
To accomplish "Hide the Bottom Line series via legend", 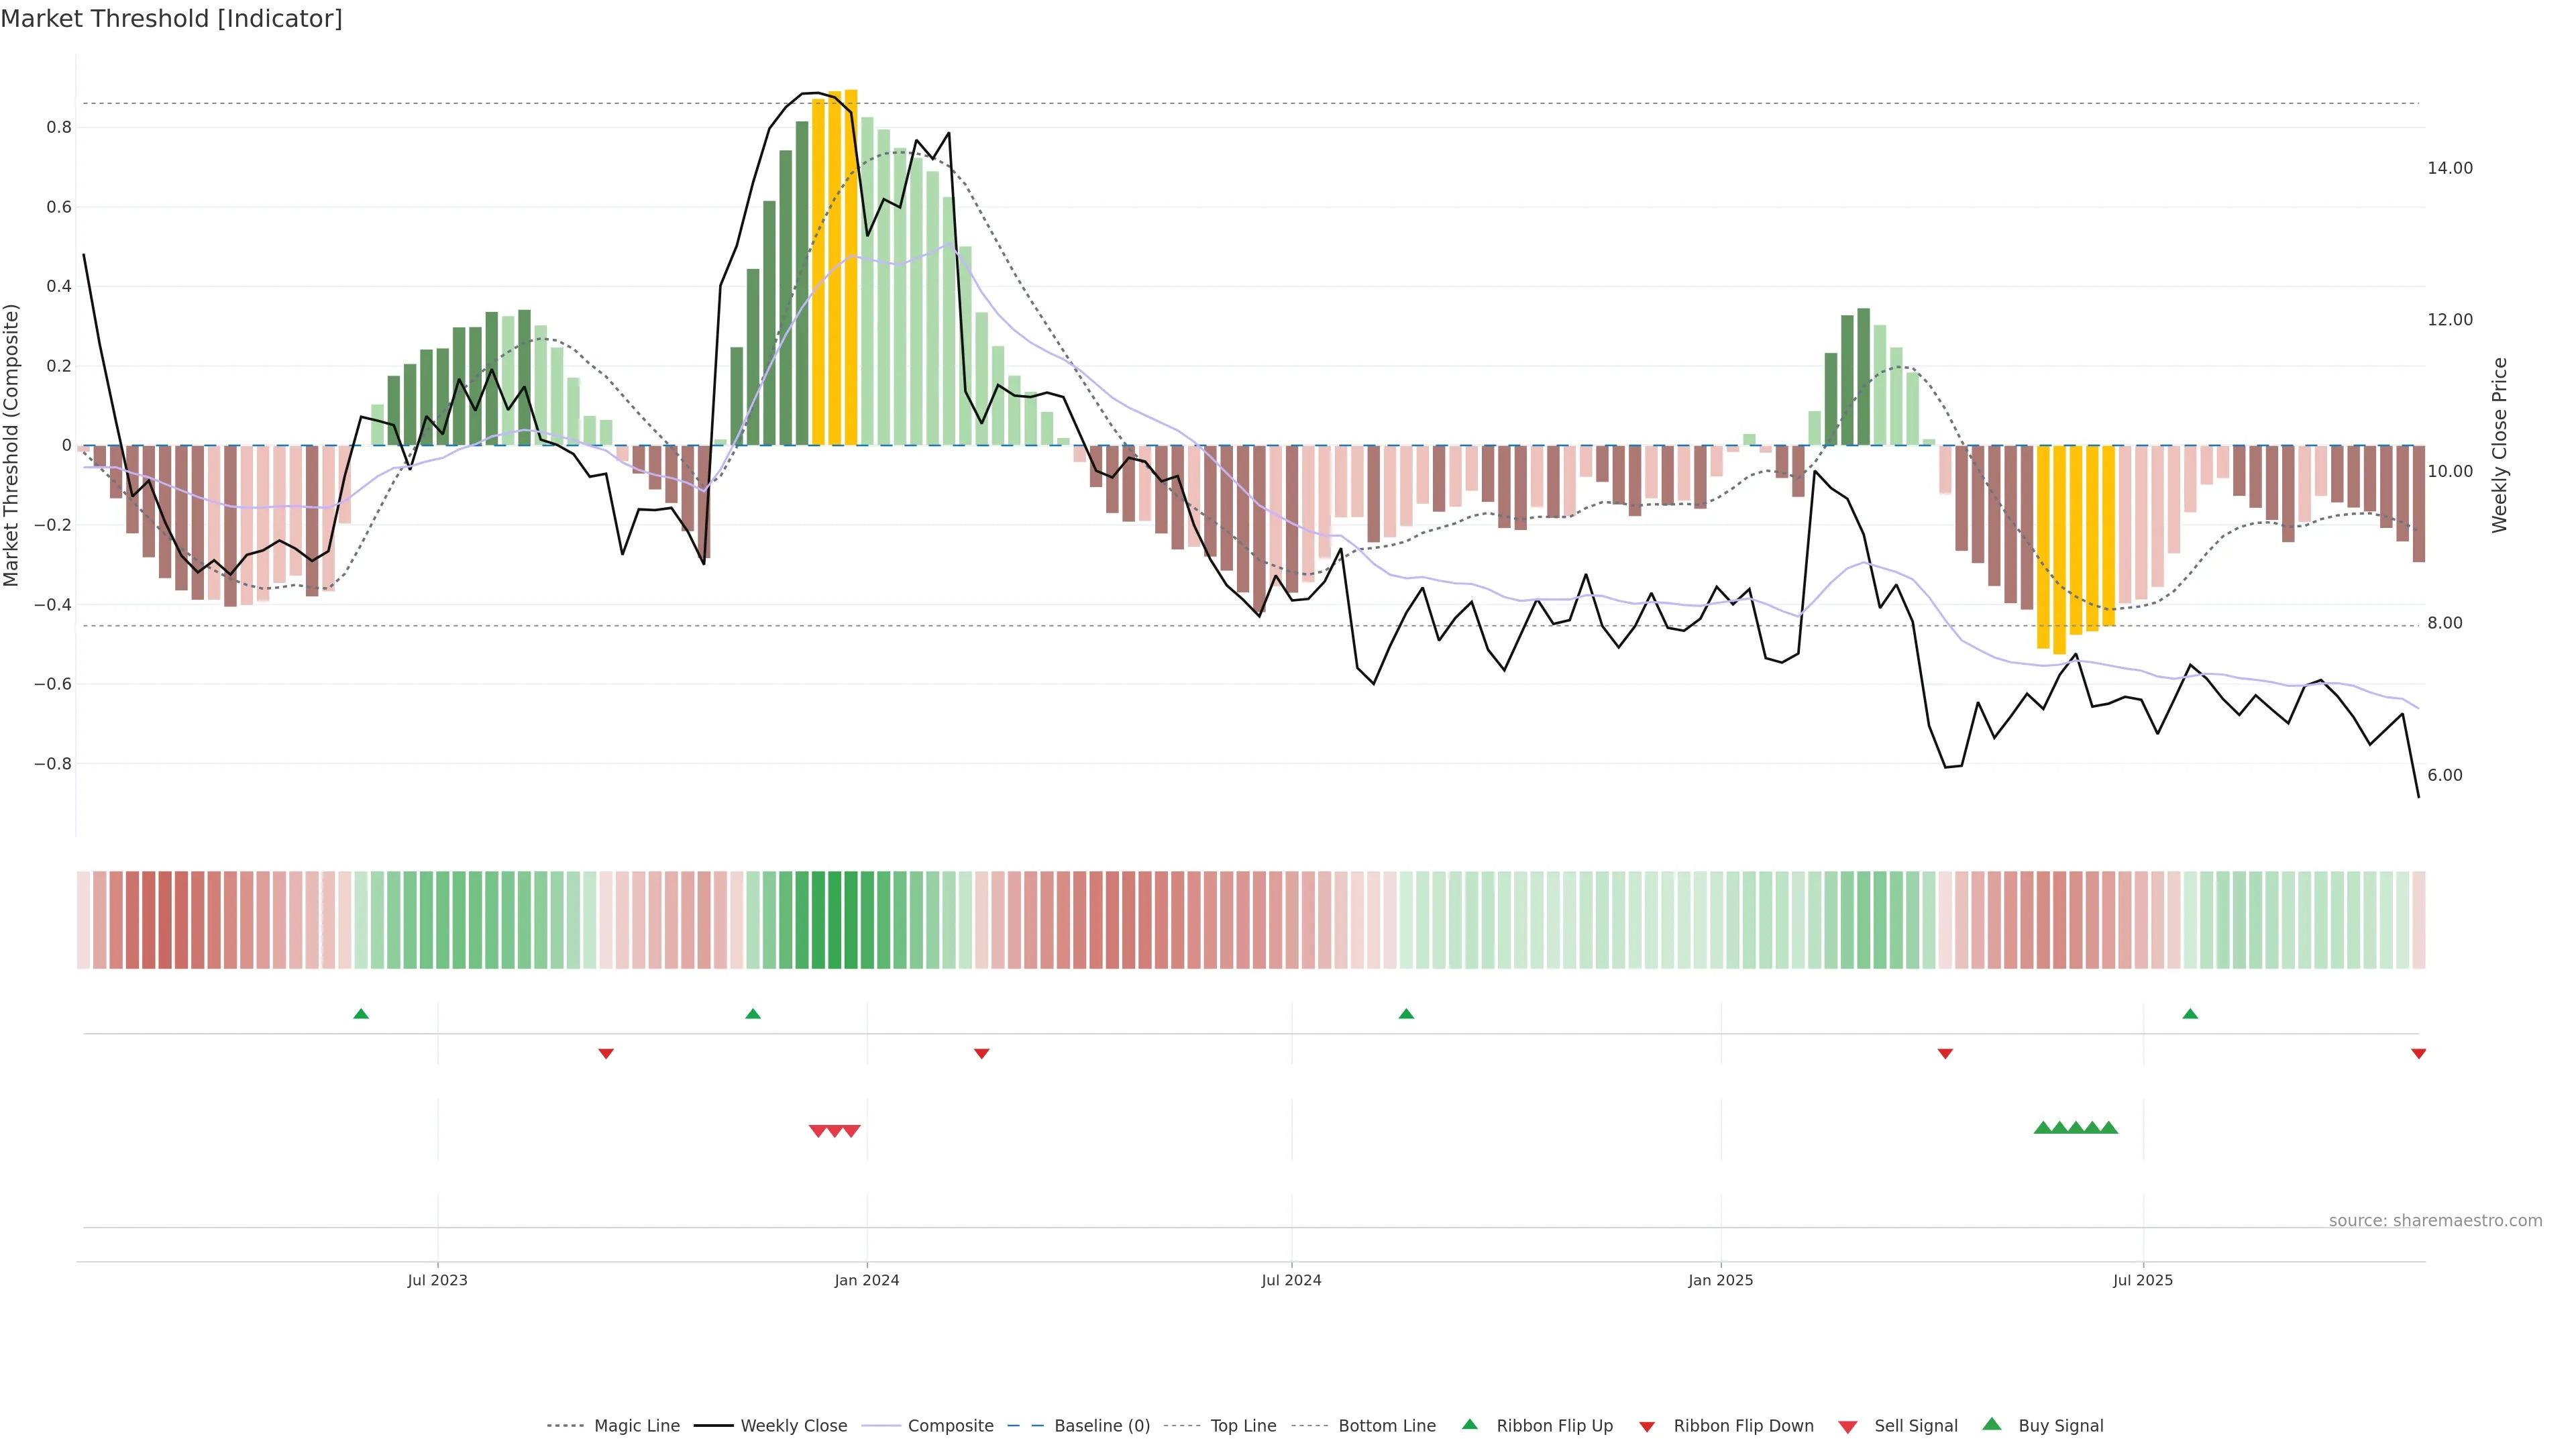I will tap(1386, 1426).
